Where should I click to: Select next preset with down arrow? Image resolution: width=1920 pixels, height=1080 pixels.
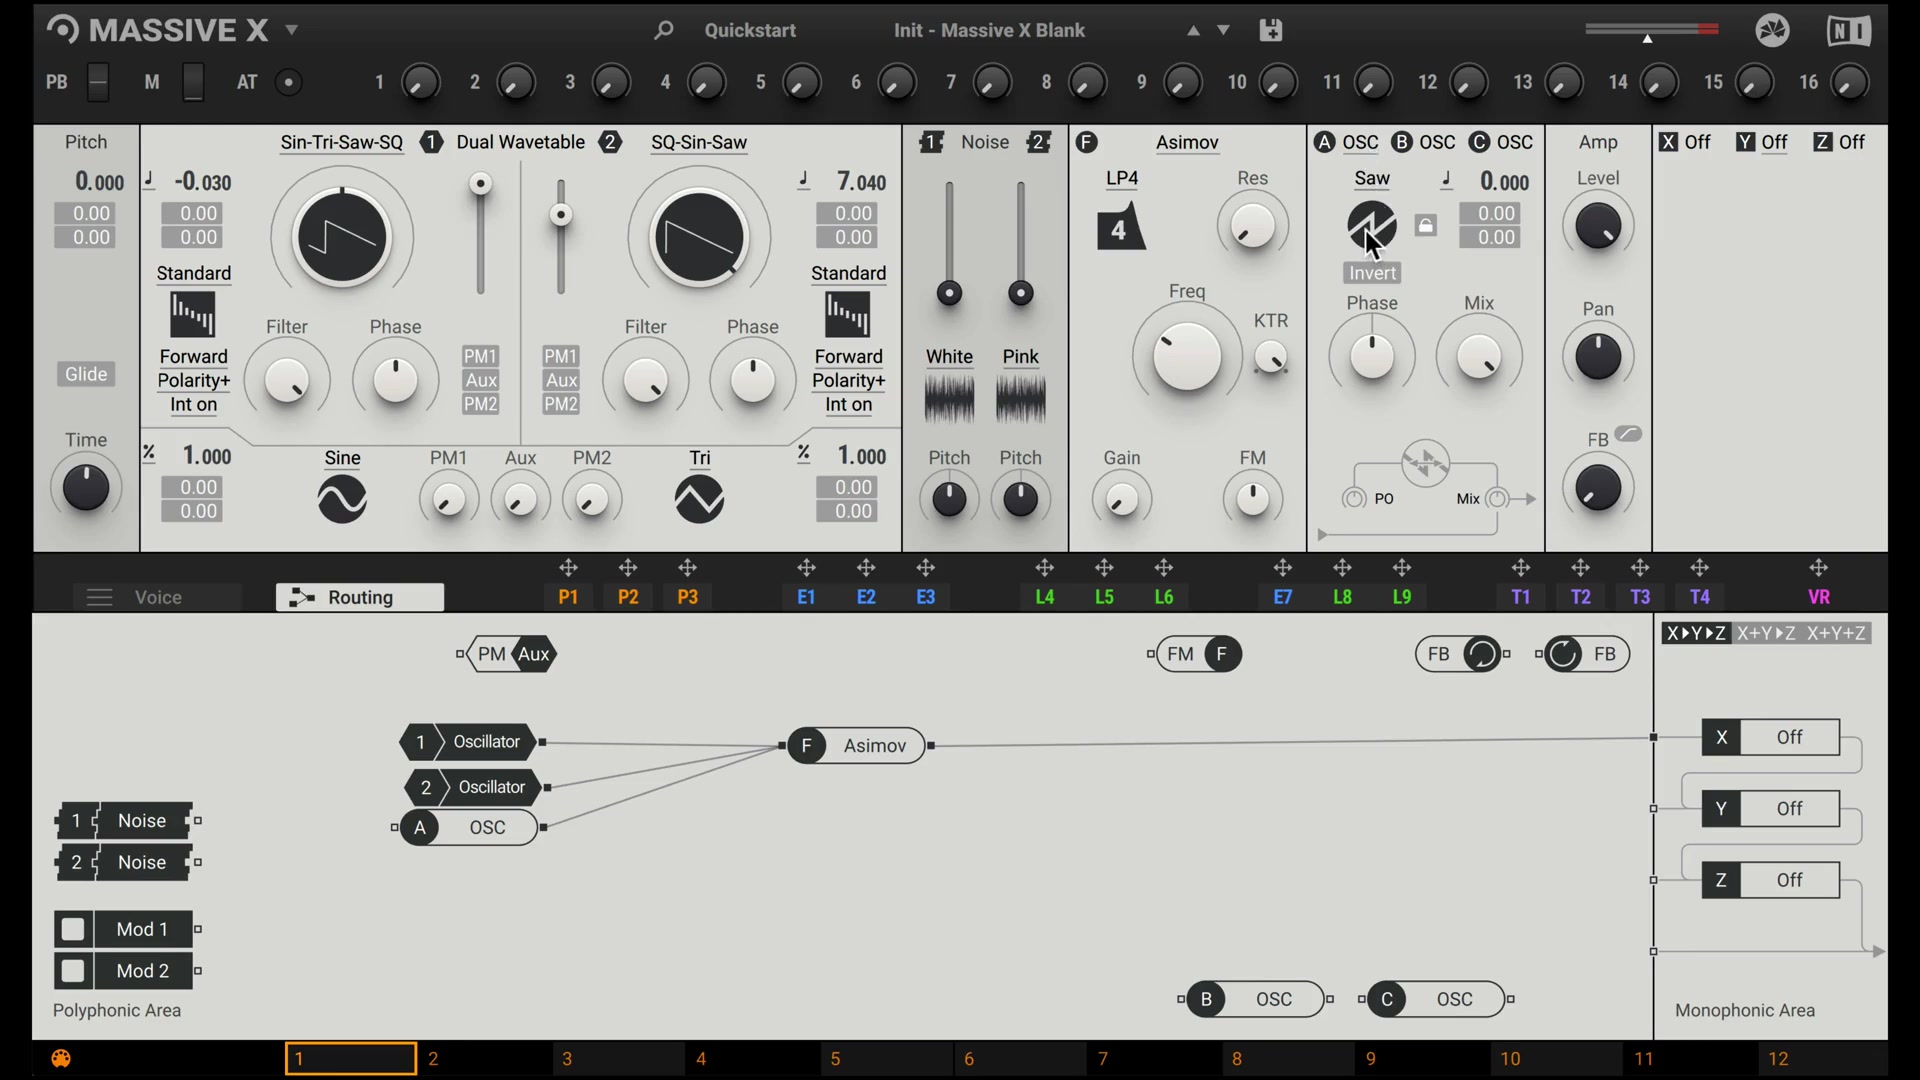pyautogui.click(x=1223, y=31)
